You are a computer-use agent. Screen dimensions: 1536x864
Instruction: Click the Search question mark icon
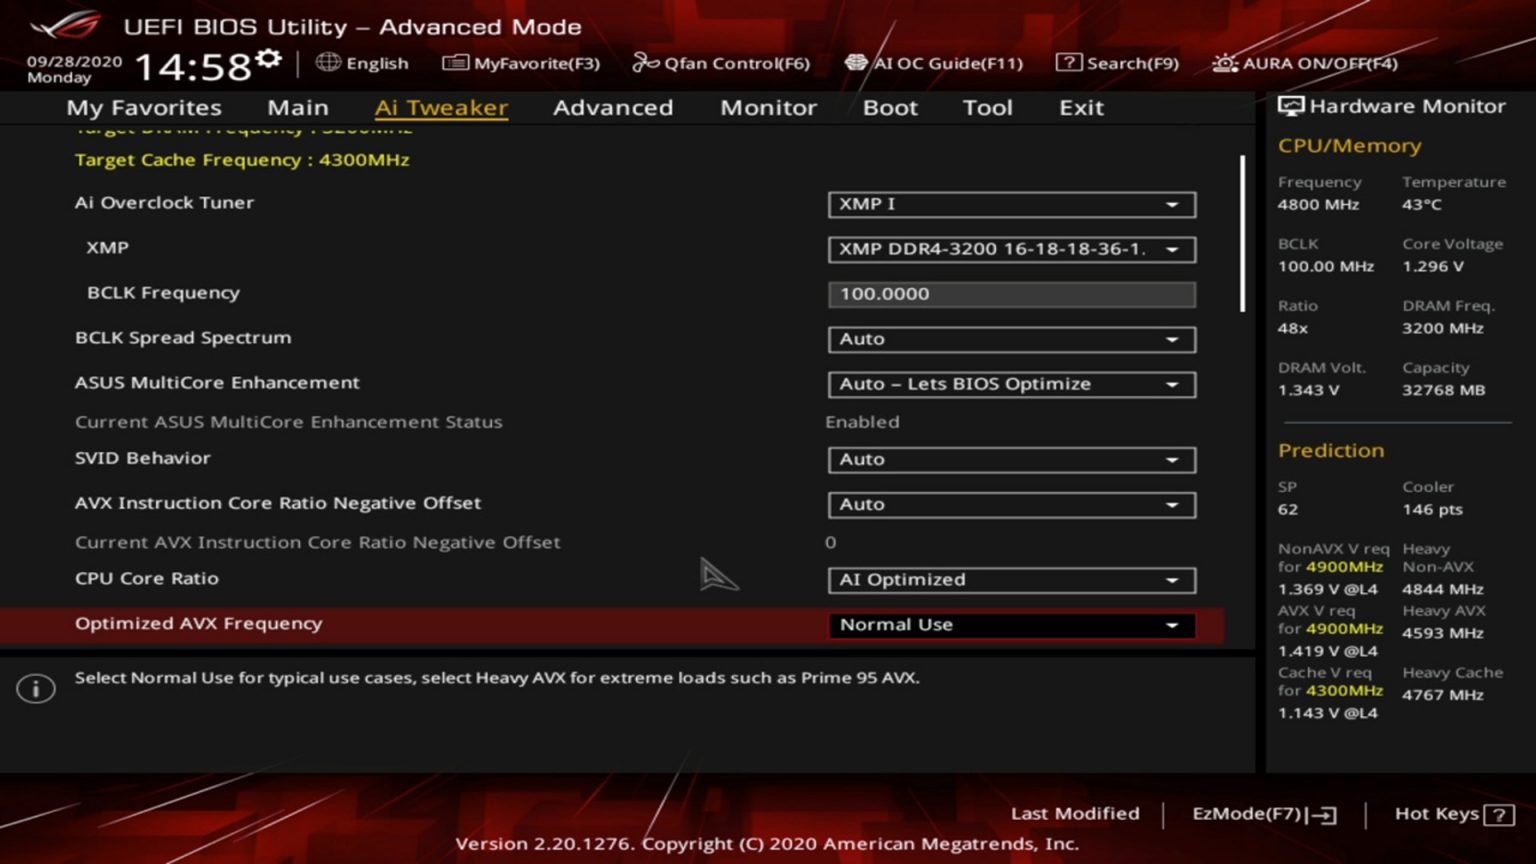(1068, 63)
